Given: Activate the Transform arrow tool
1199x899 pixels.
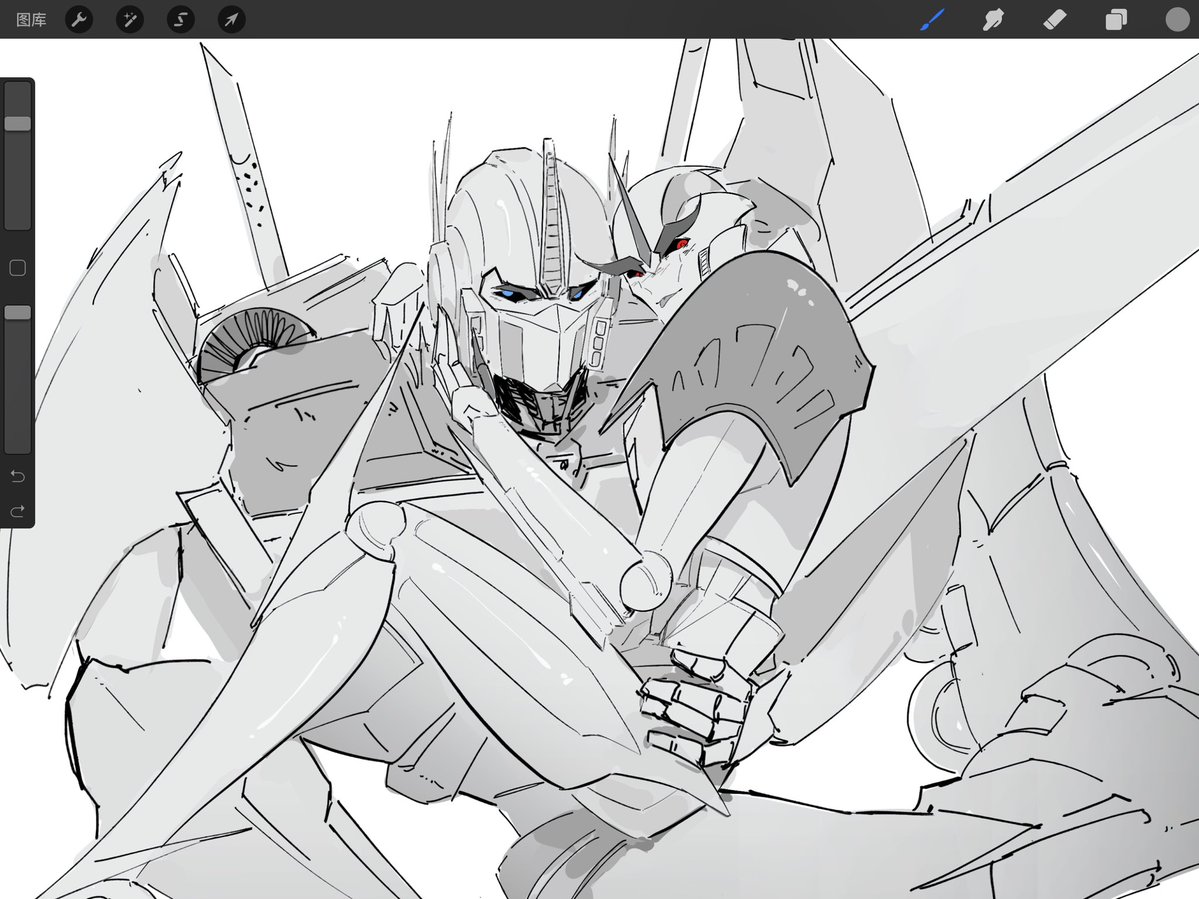Looking at the screenshot, I should [231, 19].
